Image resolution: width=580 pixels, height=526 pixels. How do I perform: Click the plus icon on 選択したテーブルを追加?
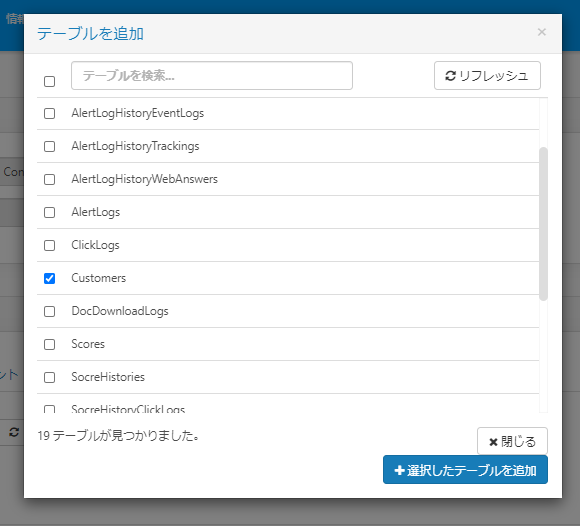[x=399, y=470]
